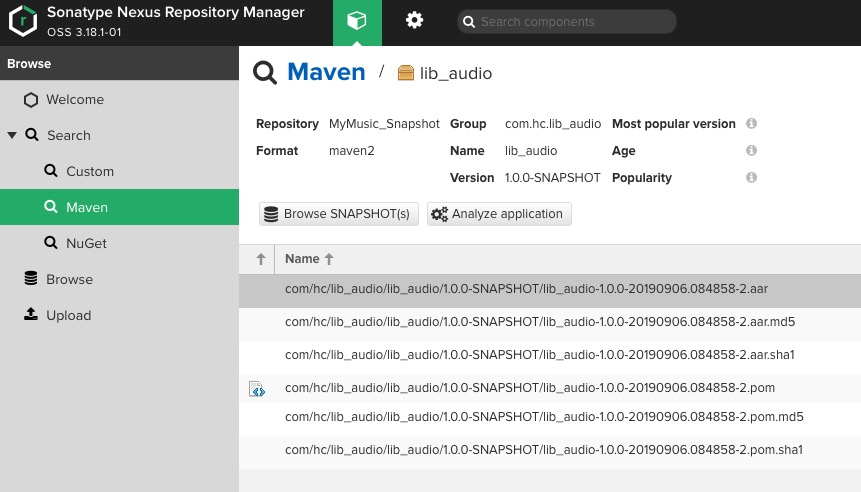Click the MyMusic_Snapshot repository value
This screenshot has height=492, width=861.
tap(384, 124)
